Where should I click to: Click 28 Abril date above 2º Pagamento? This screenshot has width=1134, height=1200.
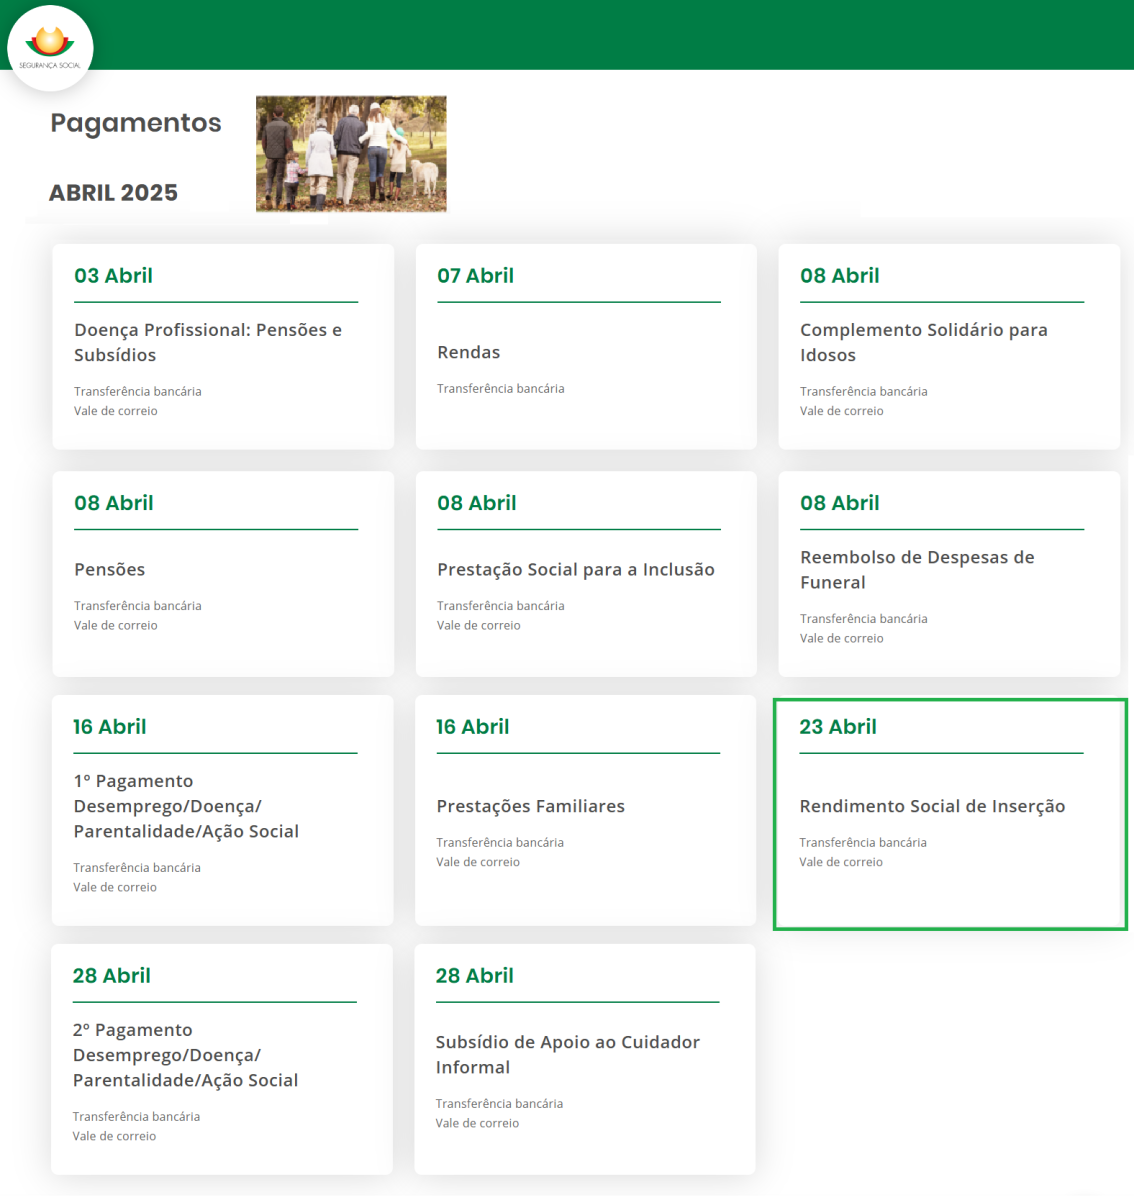coord(111,976)
